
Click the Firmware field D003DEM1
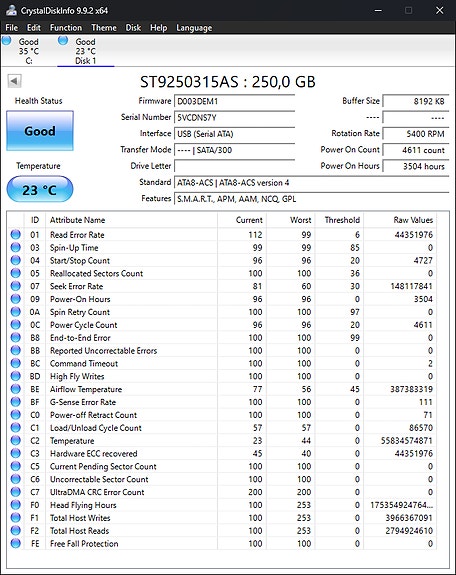234,101
